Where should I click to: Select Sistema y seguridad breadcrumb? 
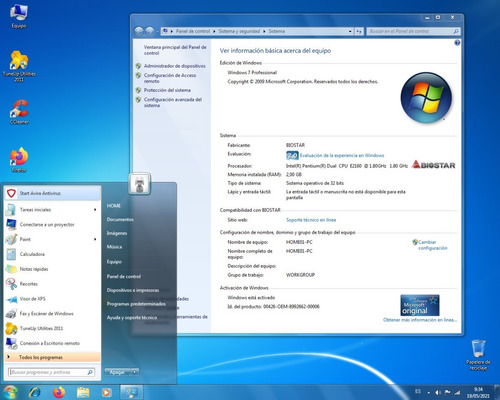[239, 31]
